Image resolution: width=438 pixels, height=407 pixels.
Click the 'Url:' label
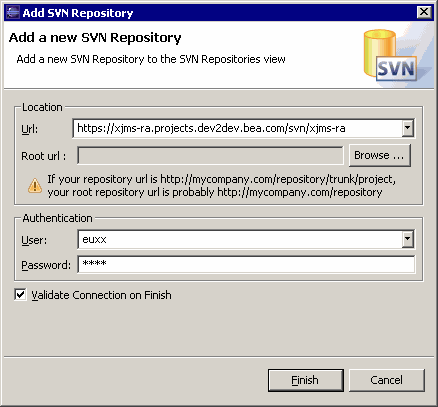point(30,129)
